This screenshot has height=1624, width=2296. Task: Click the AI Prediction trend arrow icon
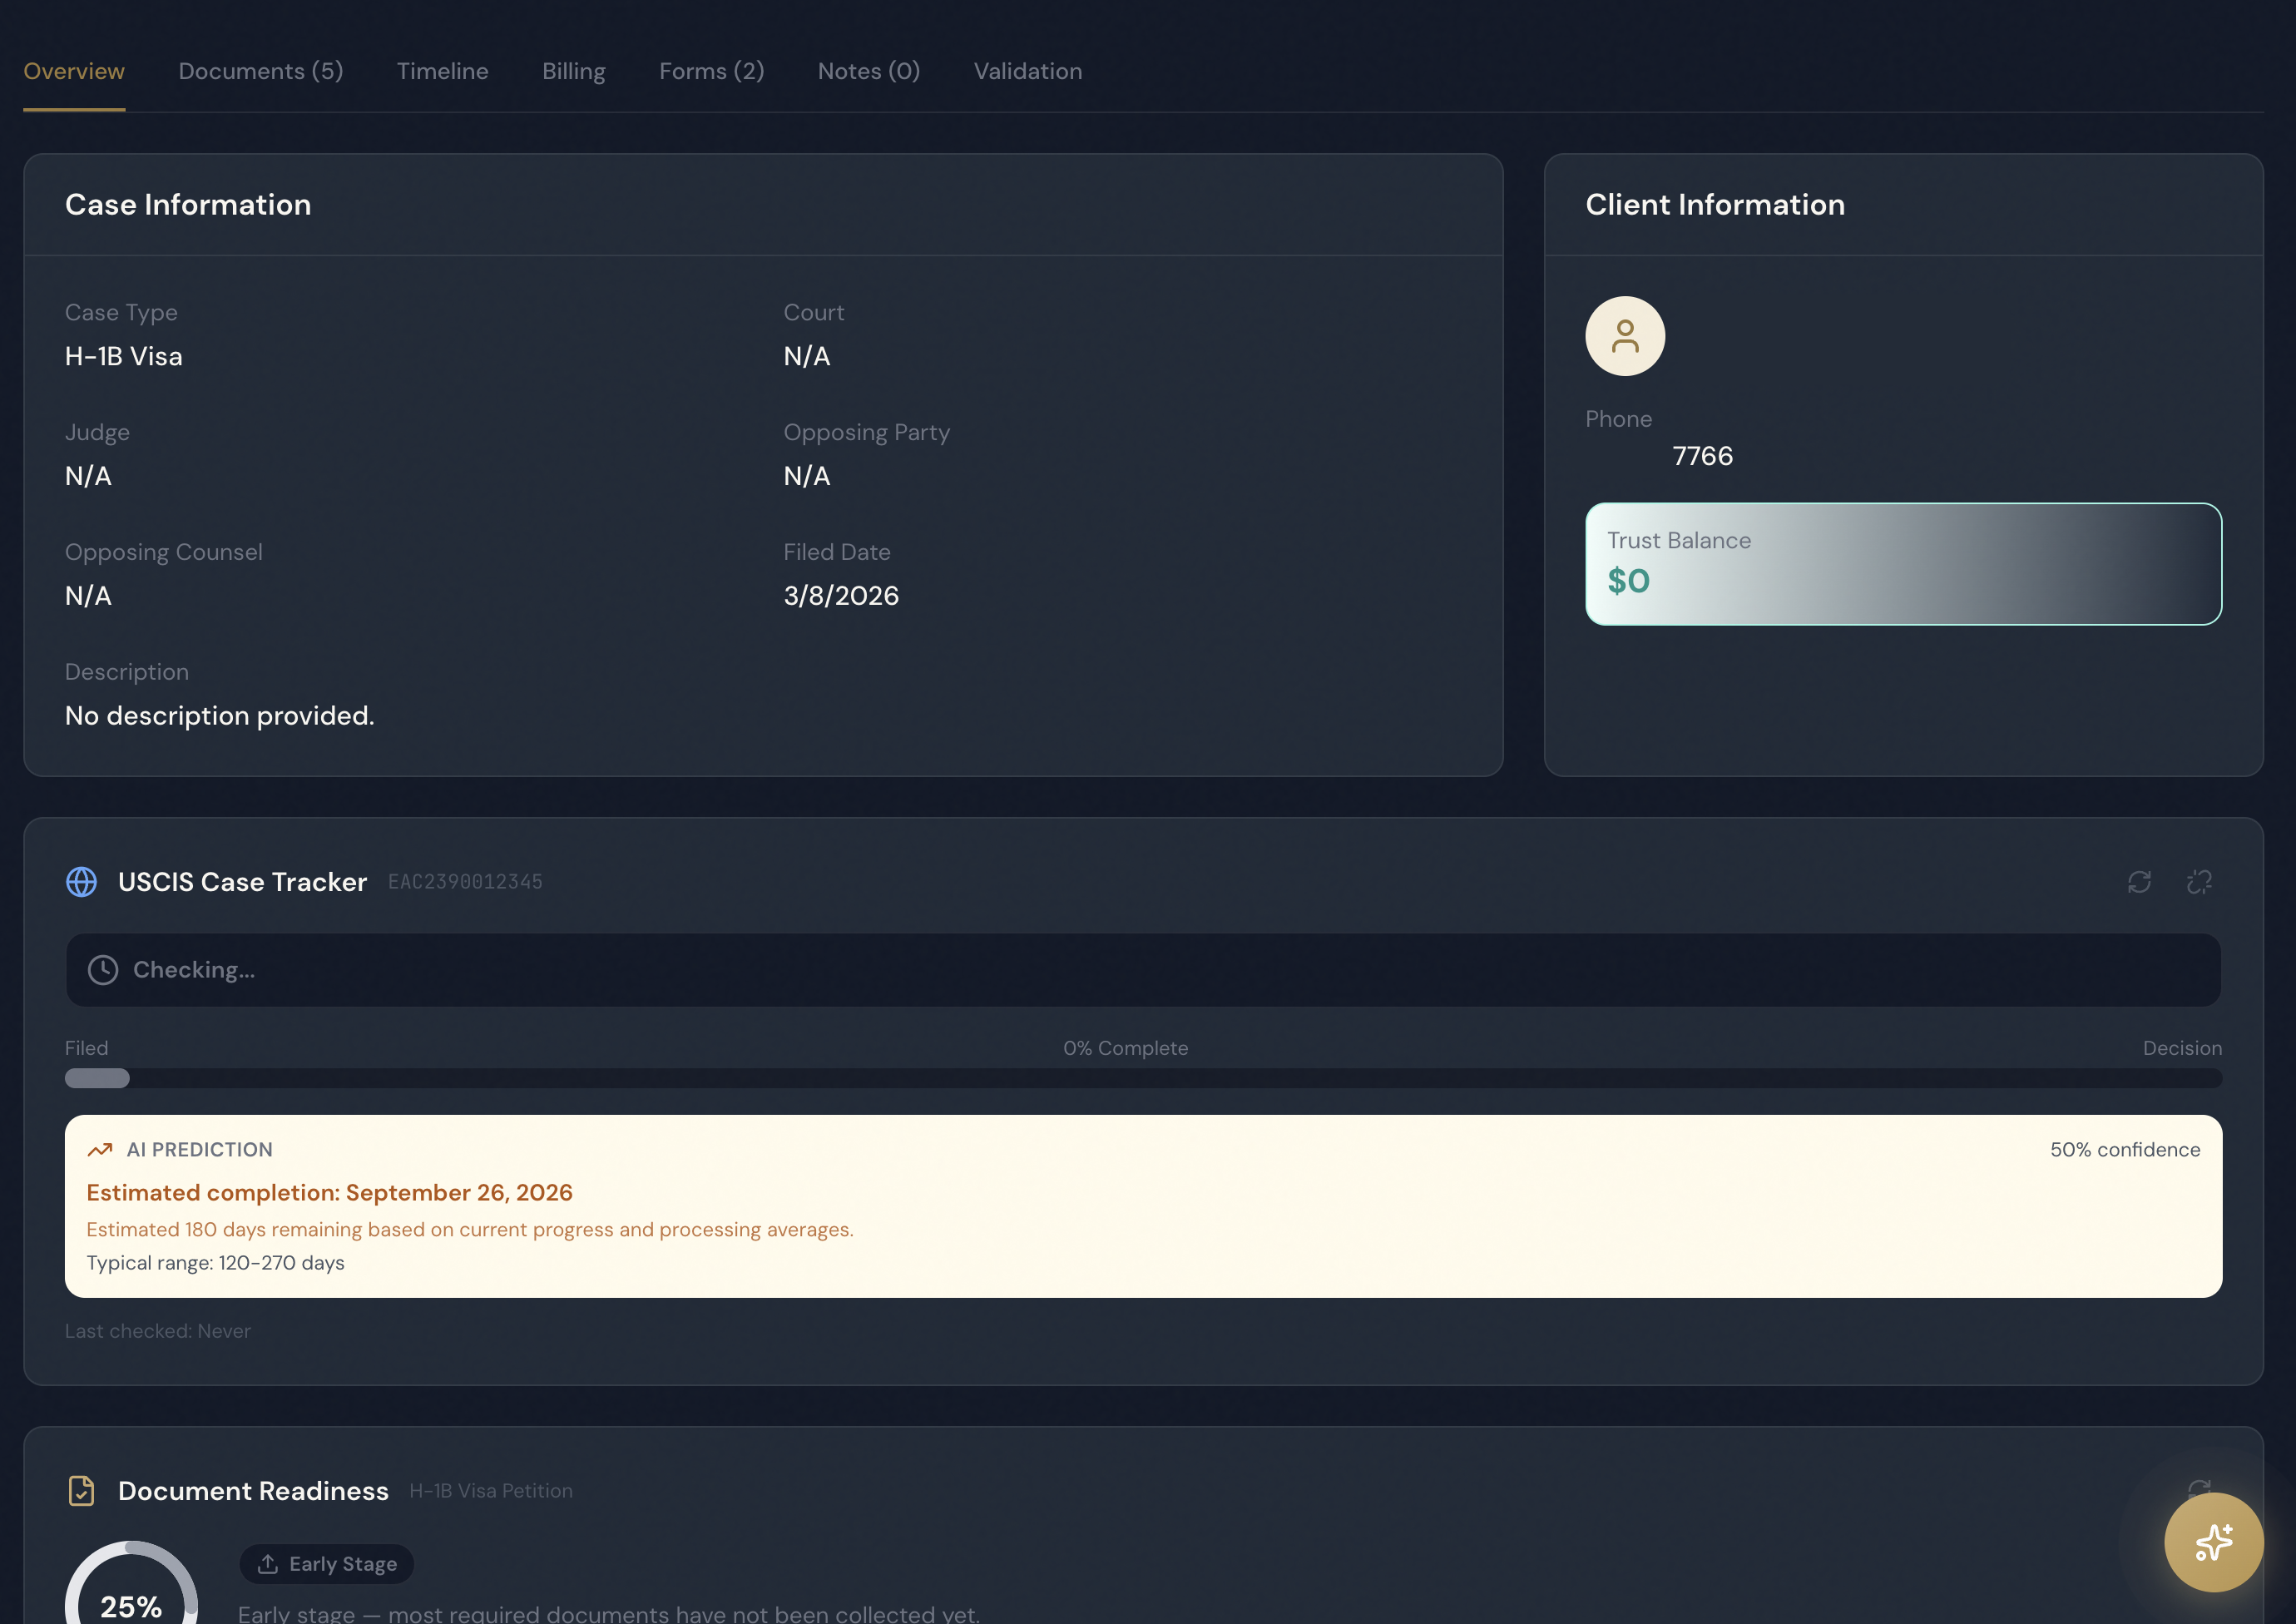coord(100,1150)
